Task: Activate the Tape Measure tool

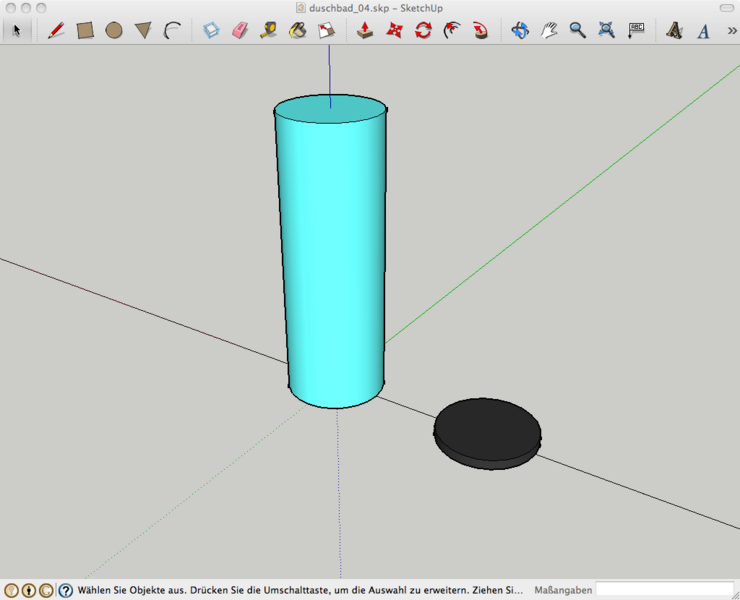Action: click(268, 30)
